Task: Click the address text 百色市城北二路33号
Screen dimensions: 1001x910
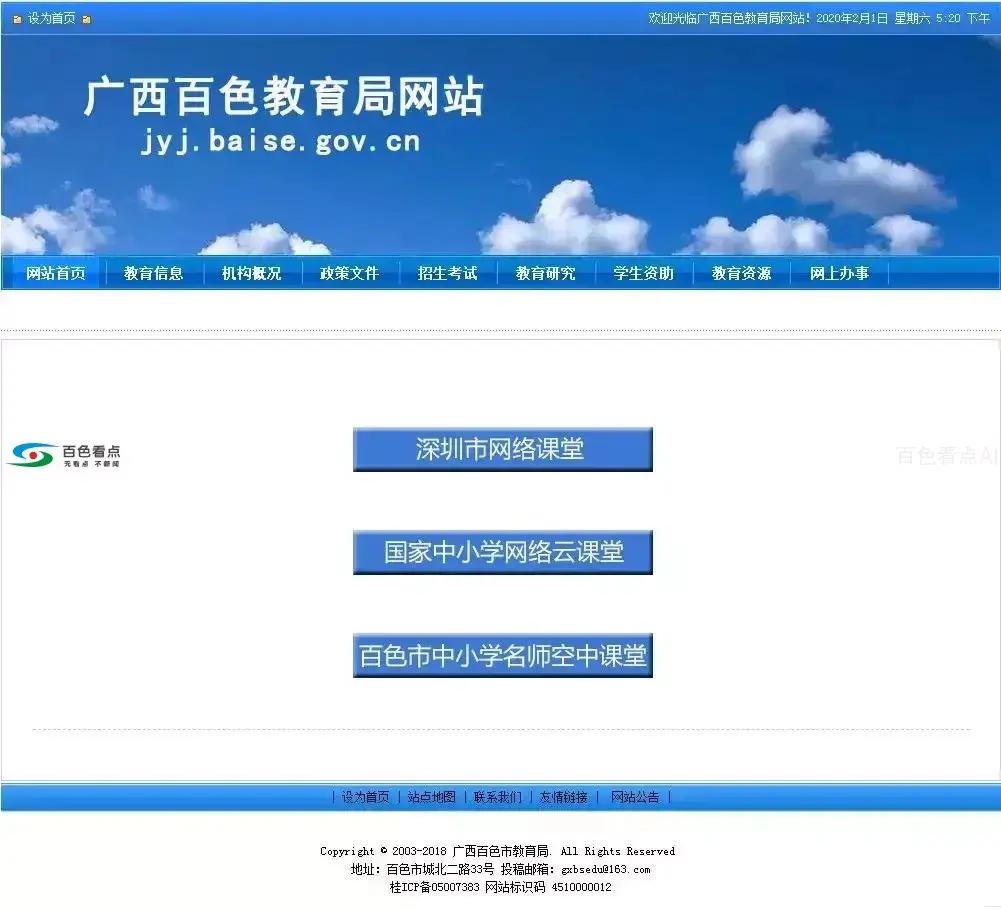Action: pos(440,869)
